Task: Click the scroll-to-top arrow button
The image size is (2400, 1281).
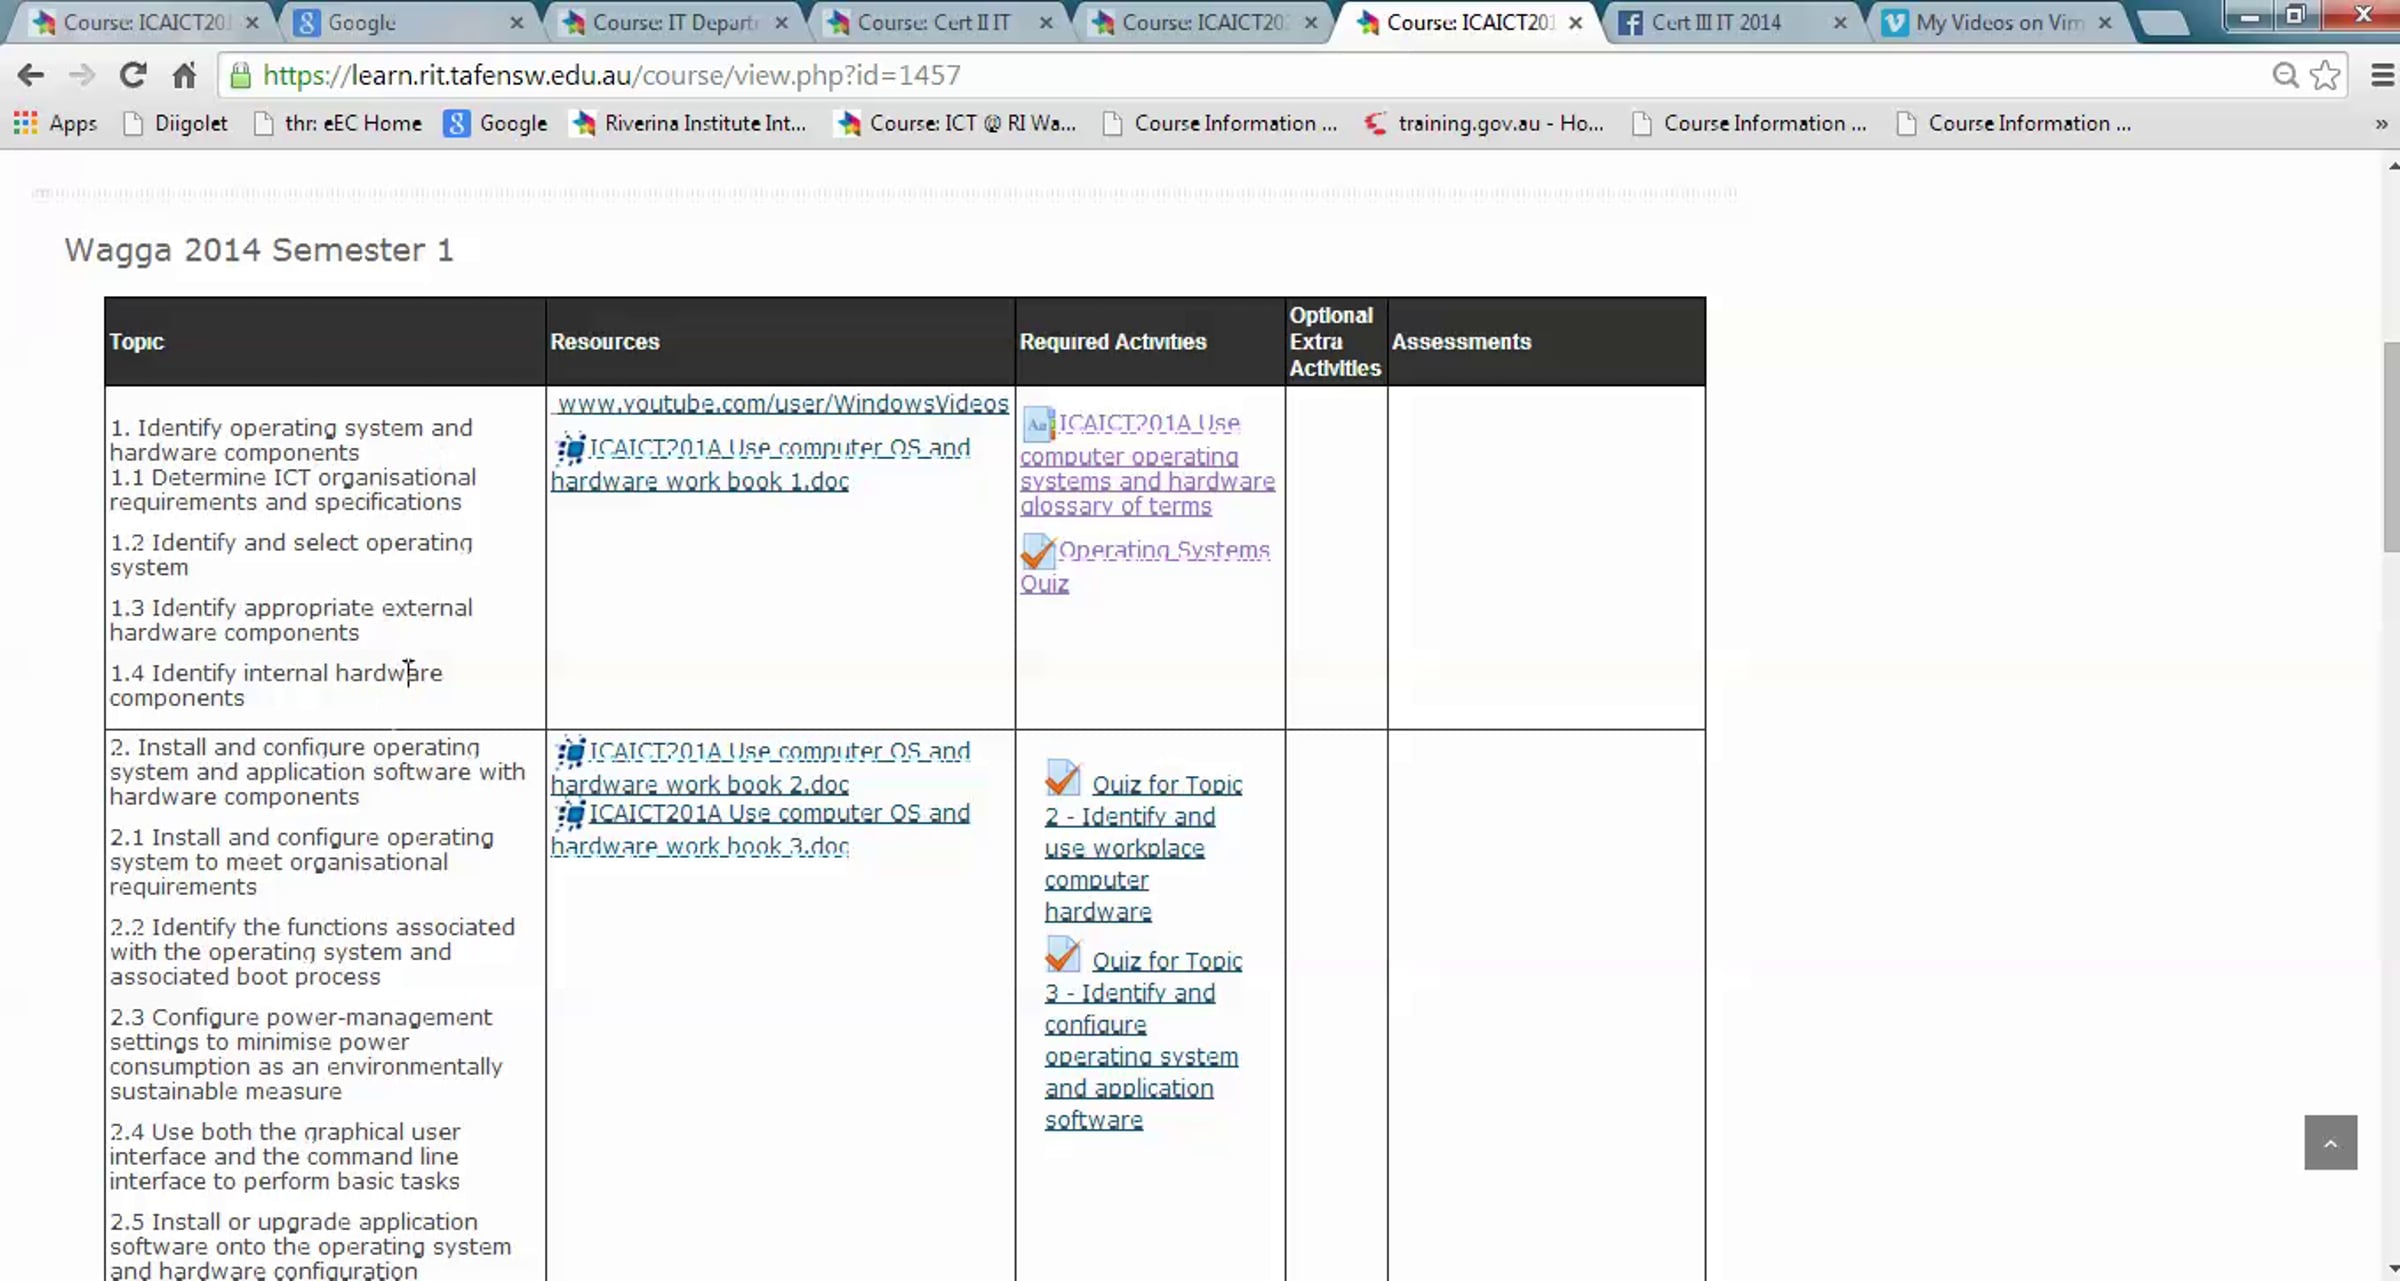Action: click(x=2330, y=1142)
